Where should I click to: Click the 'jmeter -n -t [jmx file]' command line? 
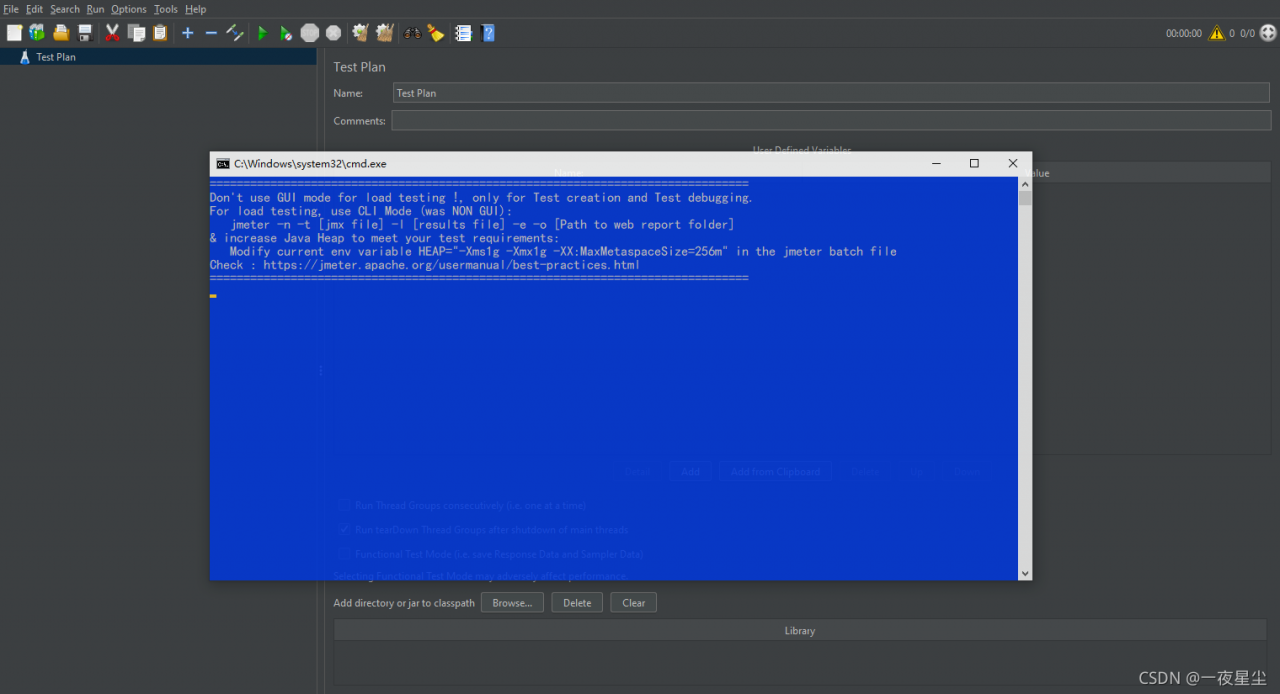[x=483, y=225]
